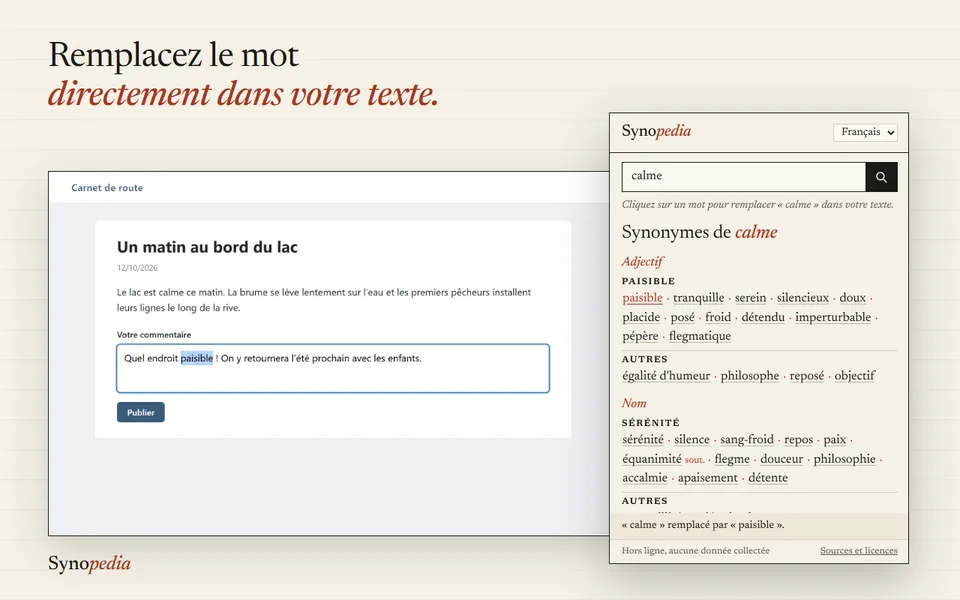Select synonym flegme
The image size is (960, 600).
pyautogui.click(x=732, y=459)
